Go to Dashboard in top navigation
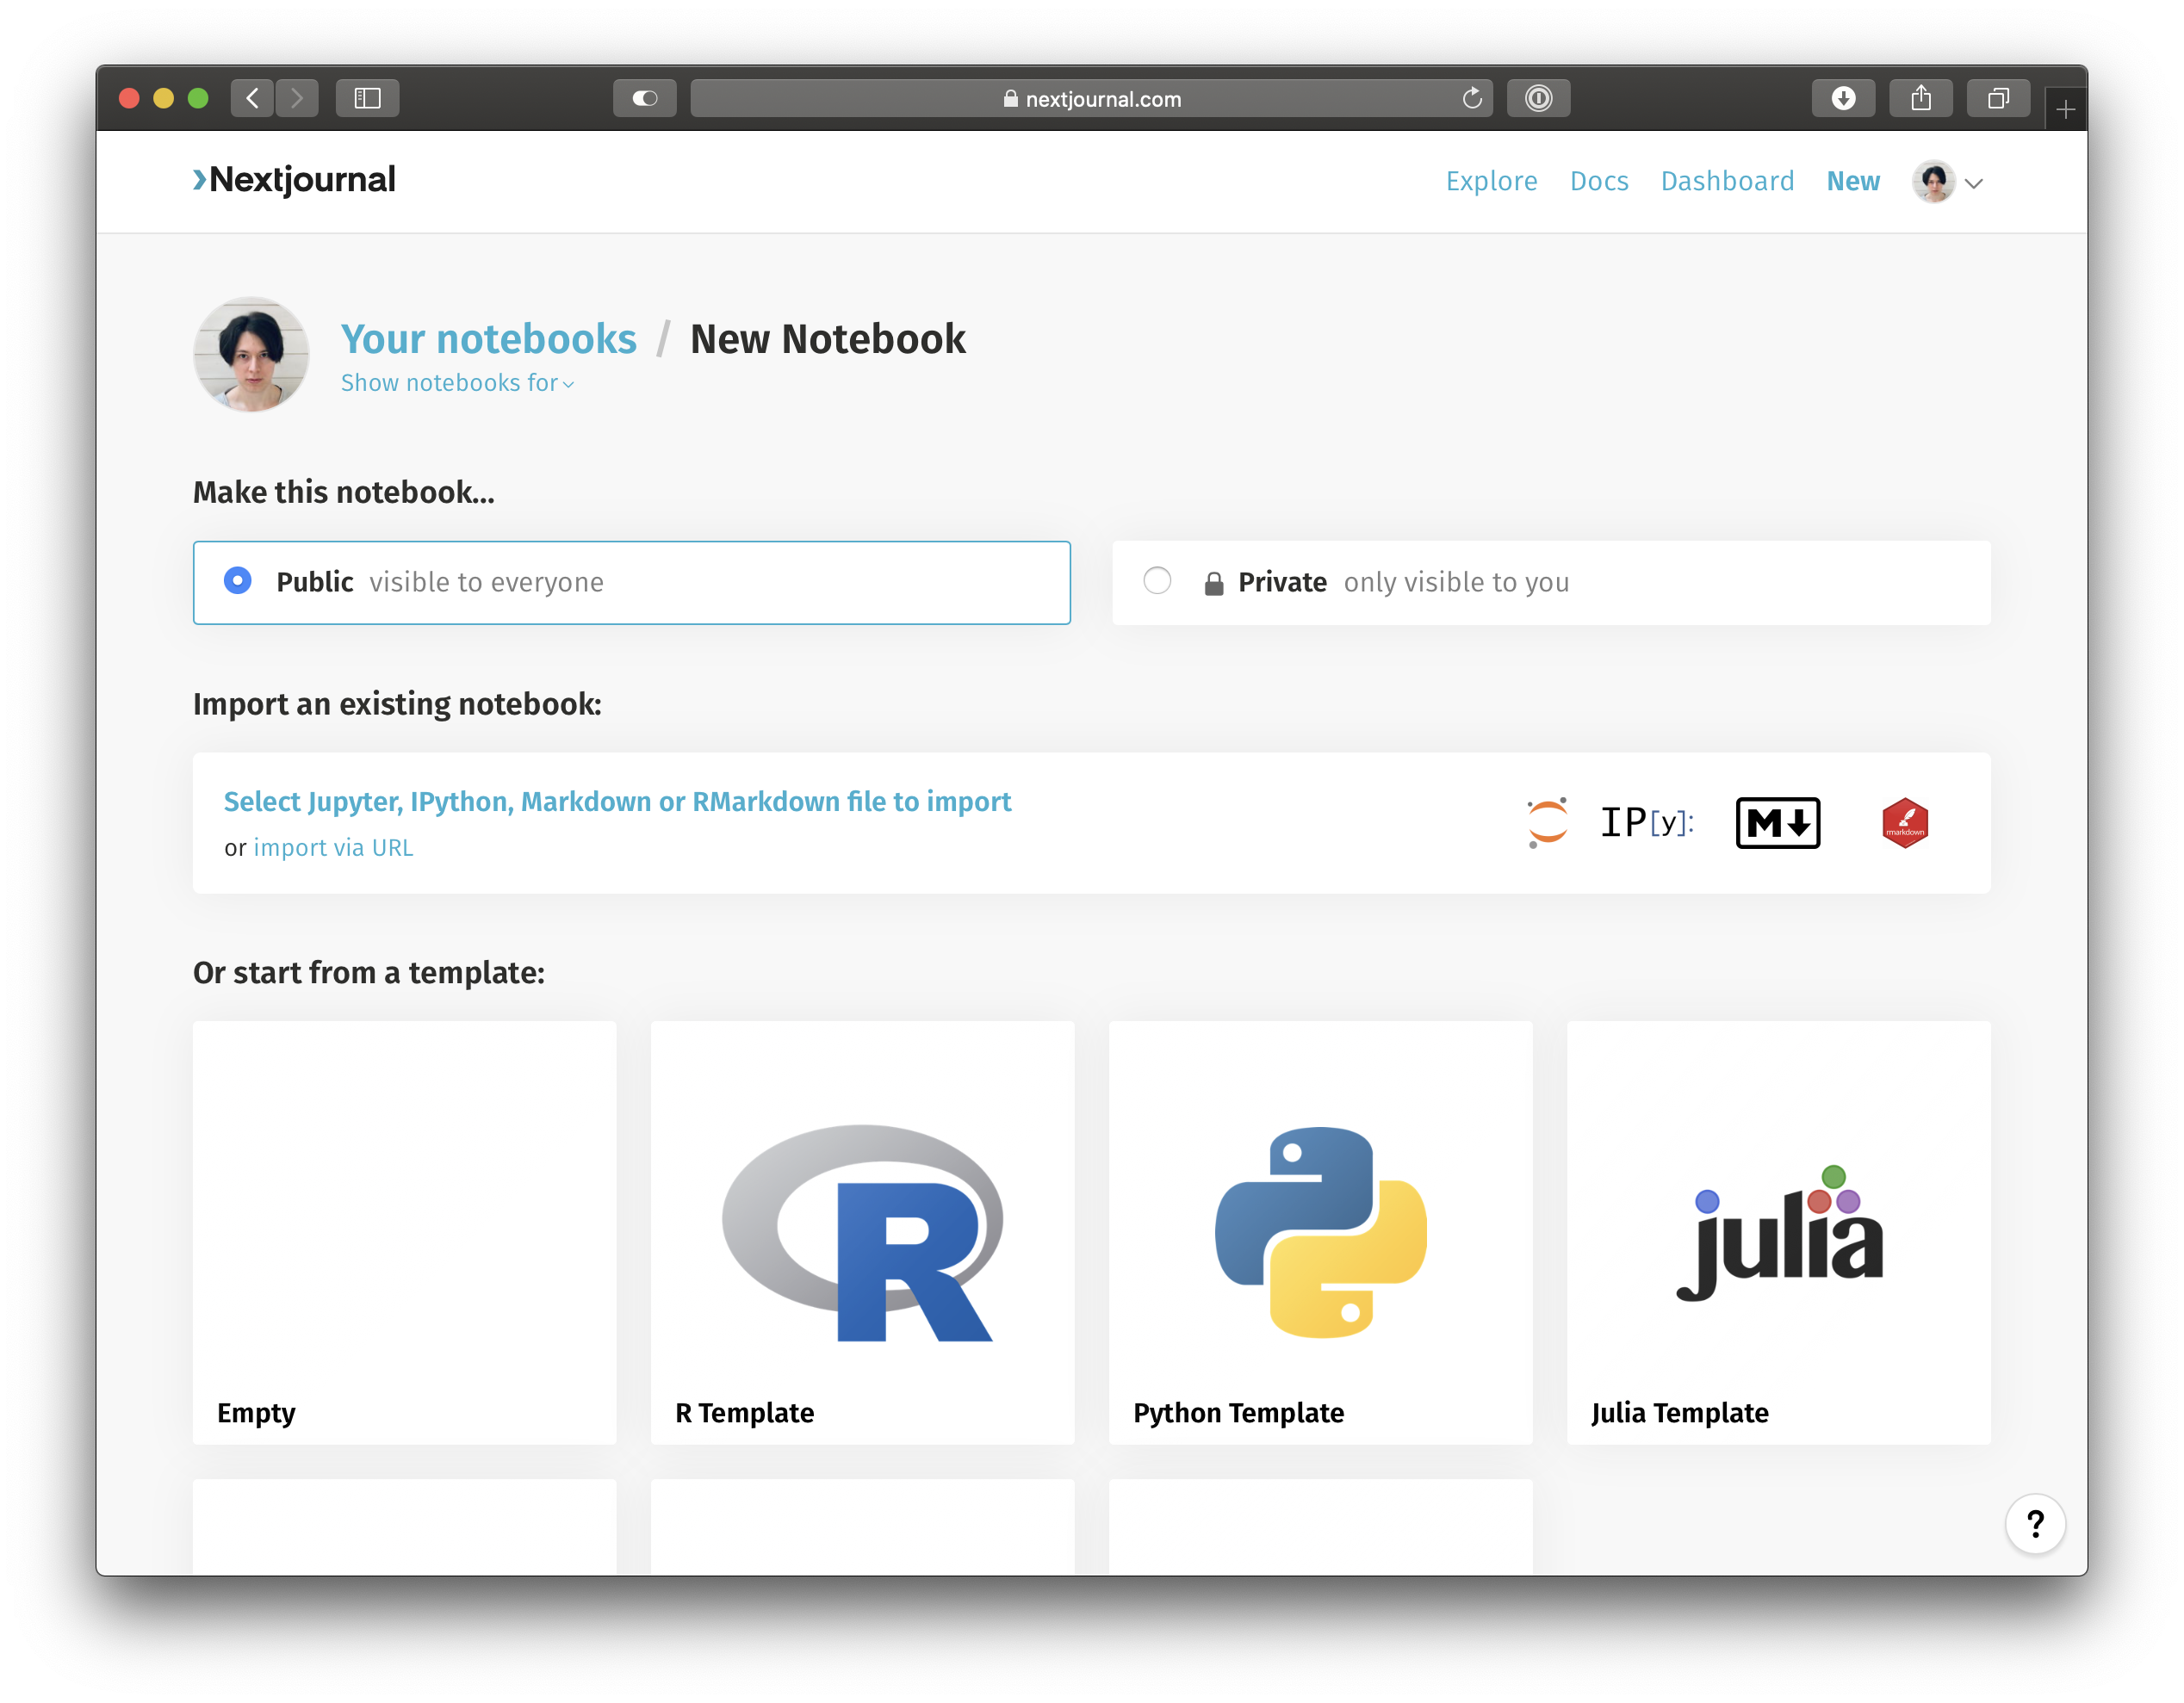 (1727, 181)
